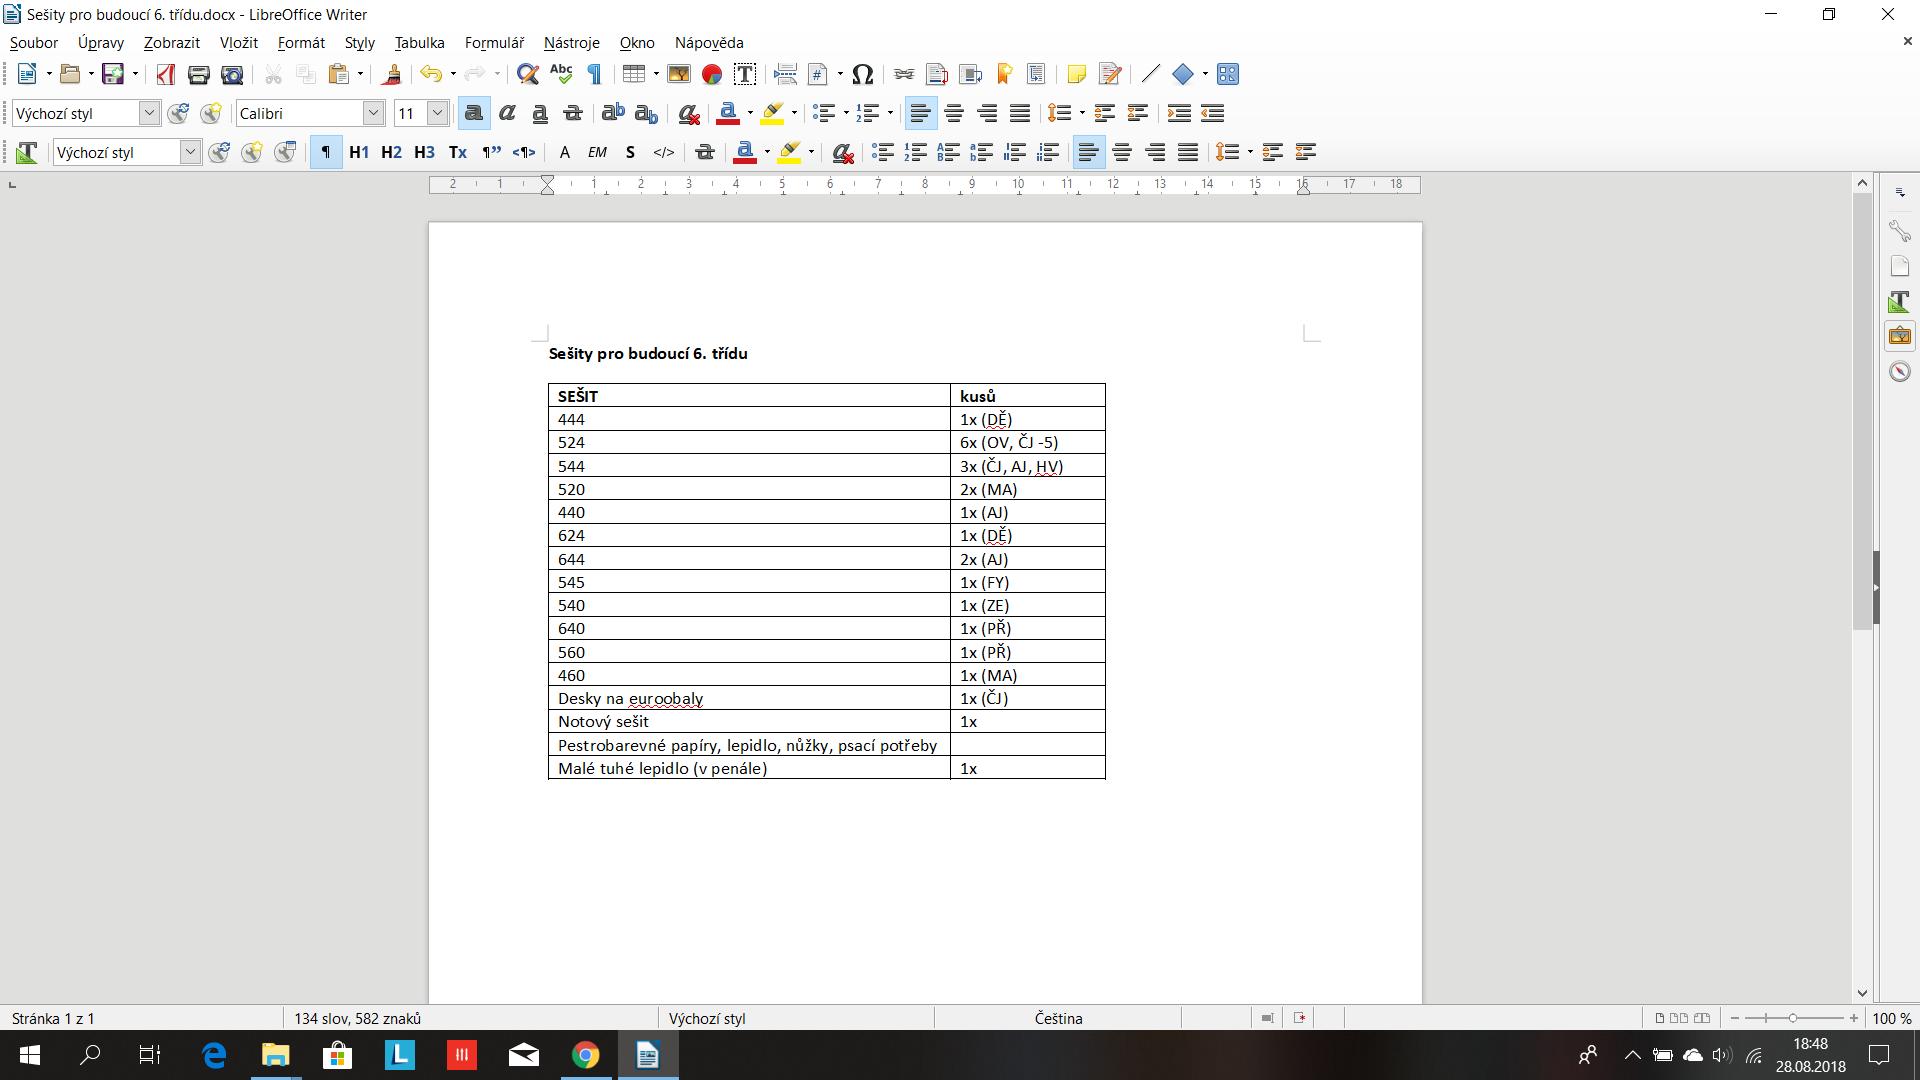Open the Nástroje menu
The height and width of the screenshot is (1080, 1920).
coord(571,43)
